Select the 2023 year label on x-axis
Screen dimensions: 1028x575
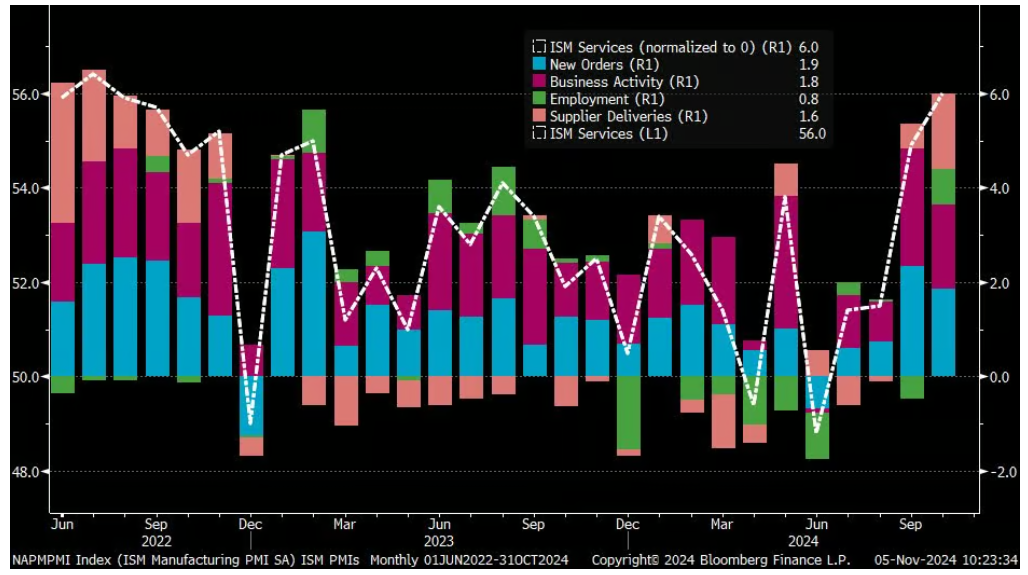439,541
